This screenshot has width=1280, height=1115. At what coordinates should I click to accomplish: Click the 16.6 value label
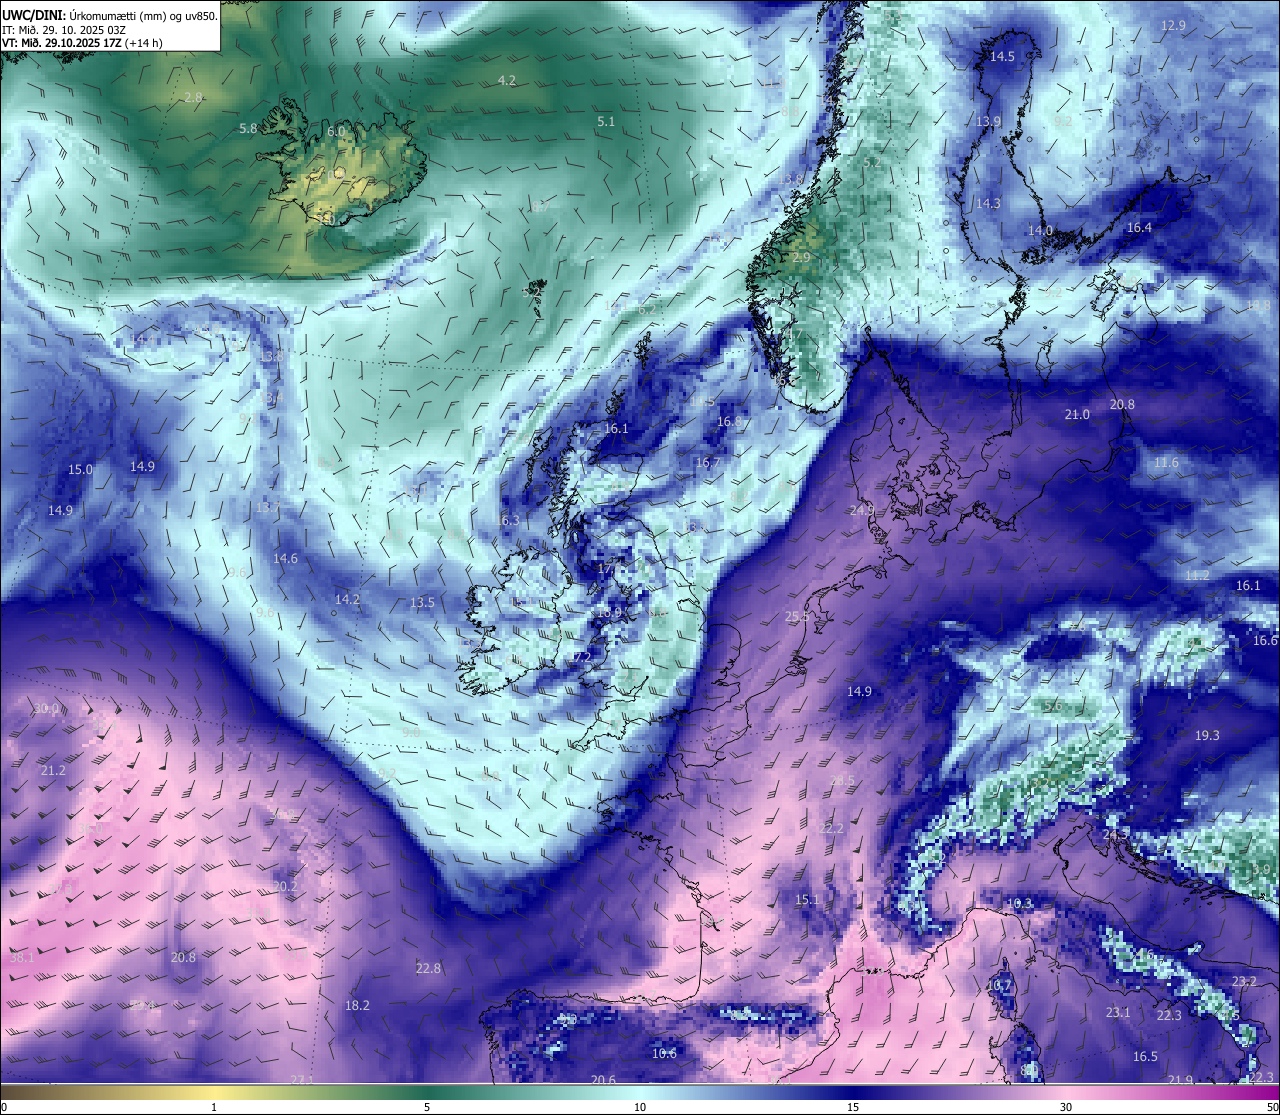[1265, 640]
